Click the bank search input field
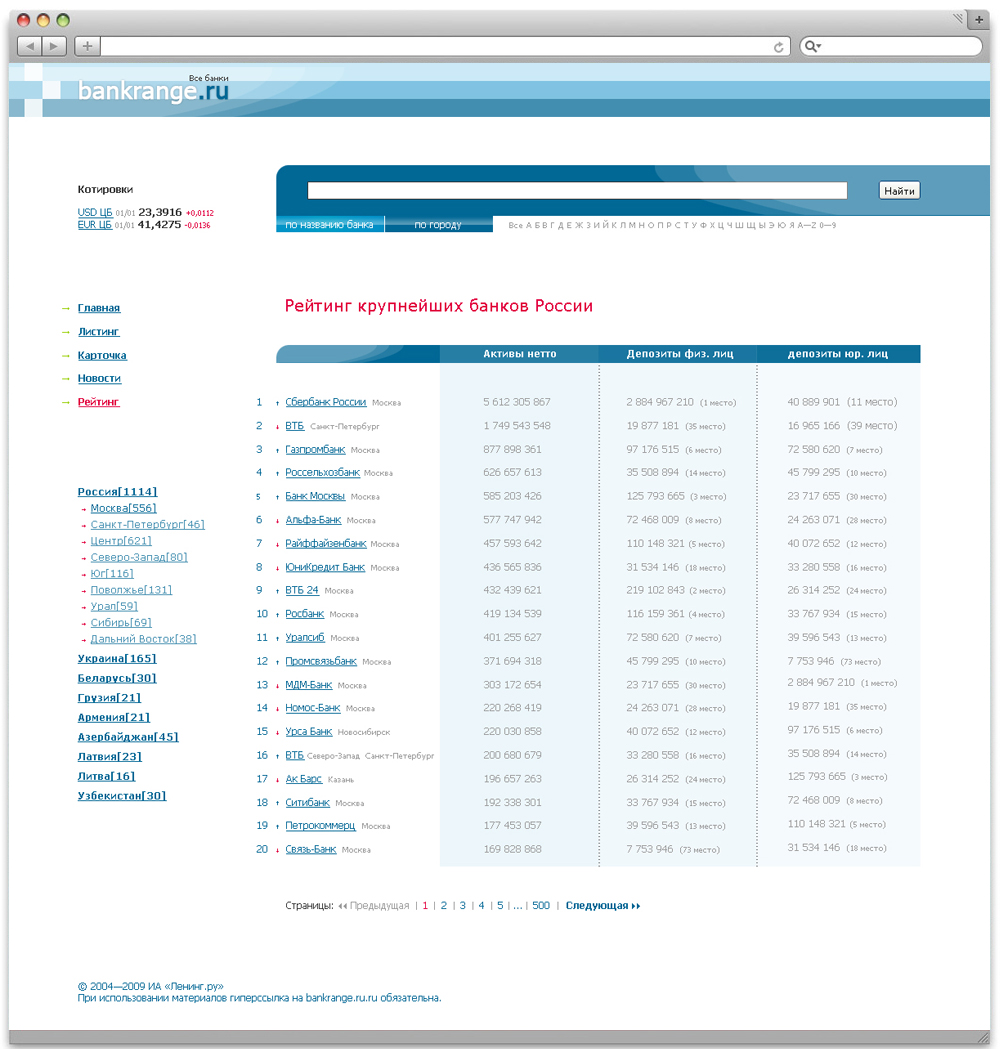 [x=577, y=191]
